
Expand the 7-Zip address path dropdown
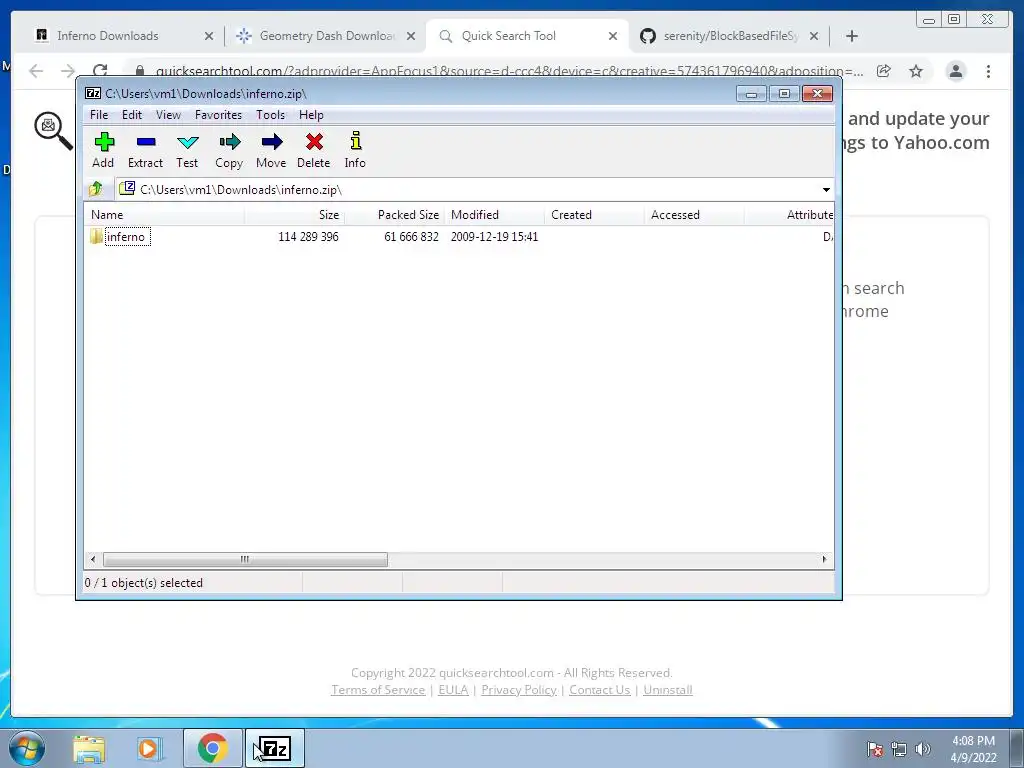826,189
